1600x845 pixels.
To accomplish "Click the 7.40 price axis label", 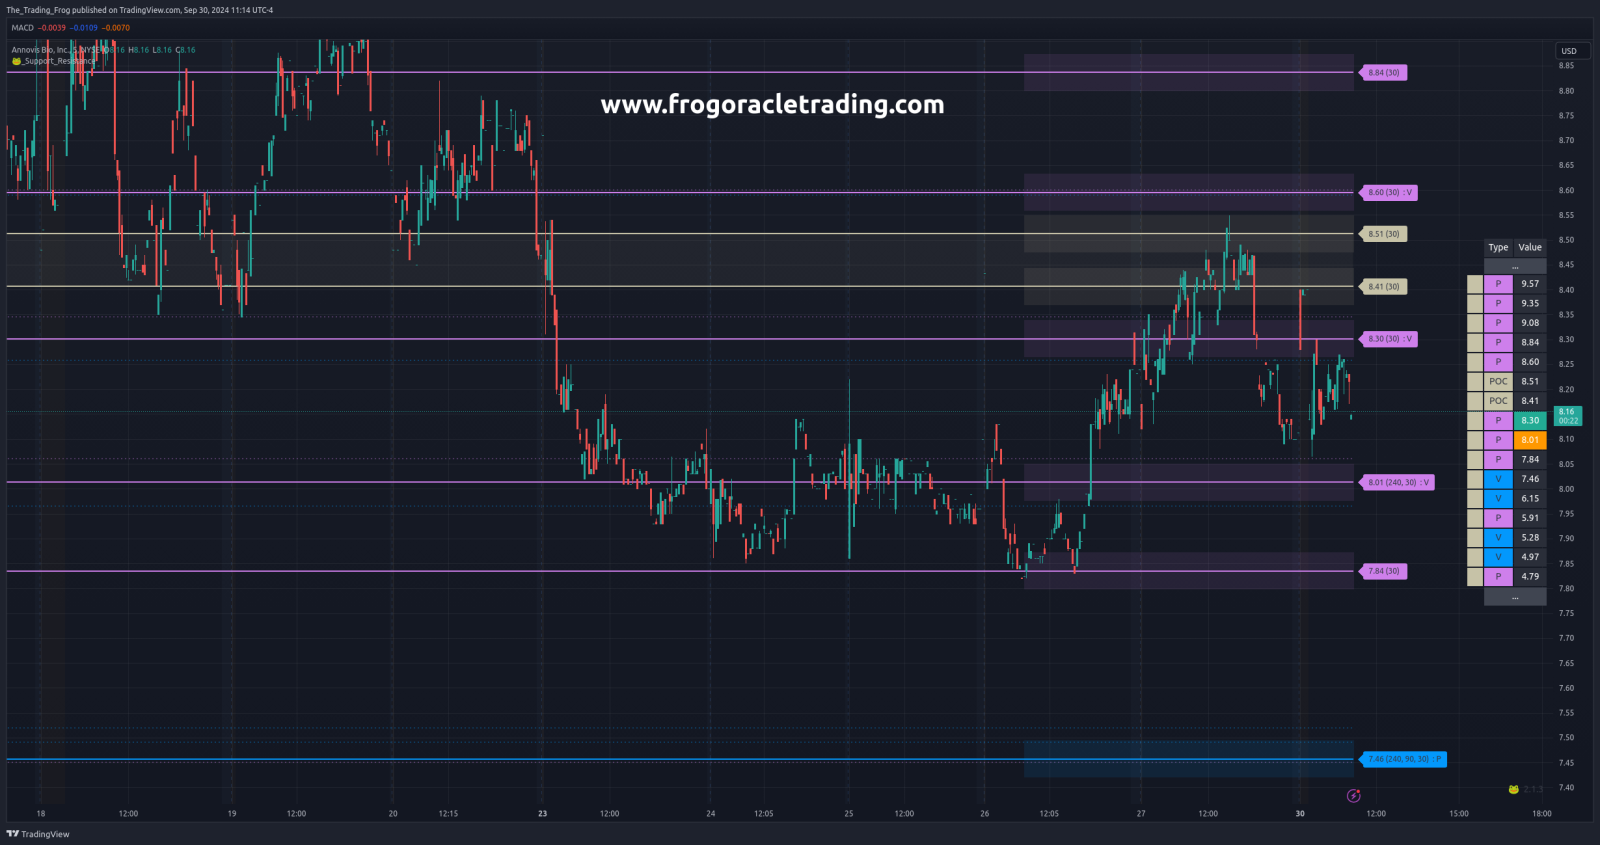I will tap(1566, 788).
